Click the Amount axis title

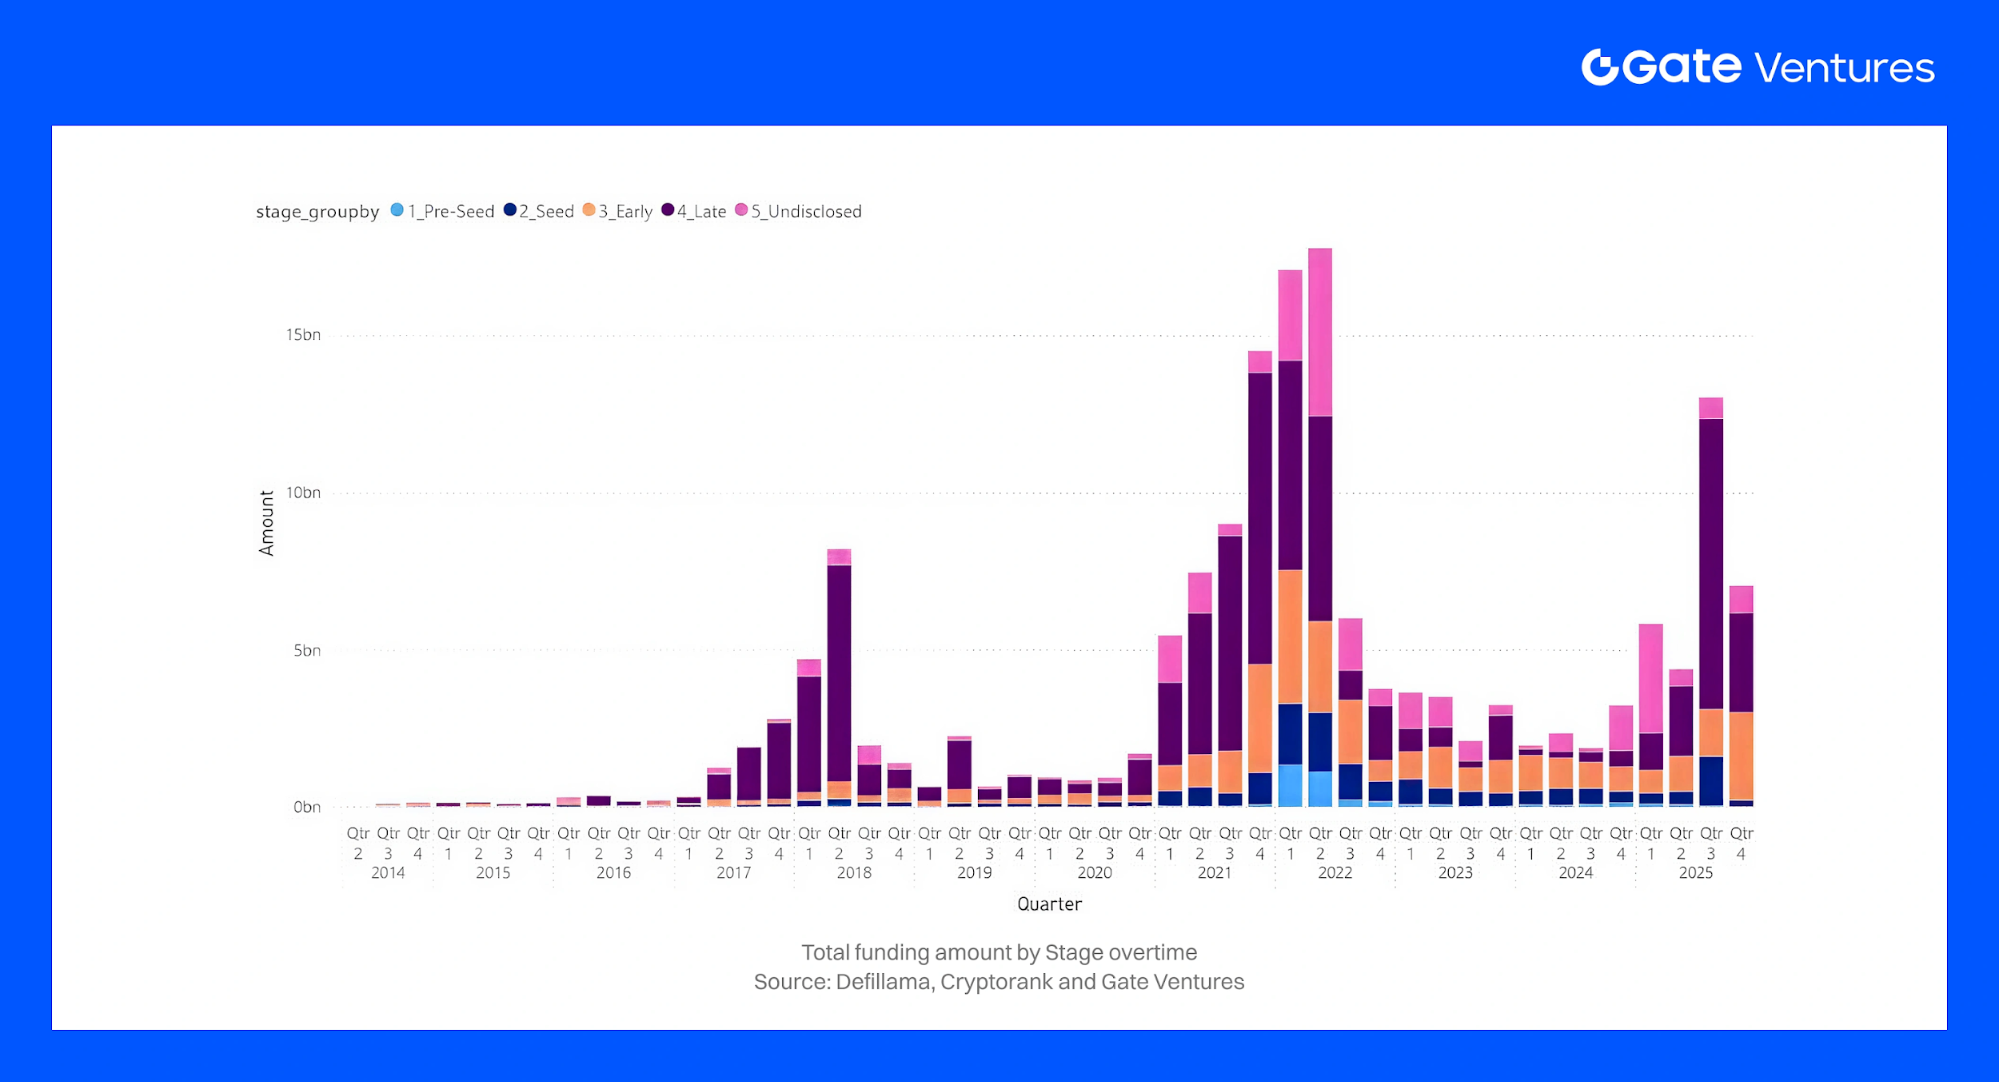(x=266, y=522)
